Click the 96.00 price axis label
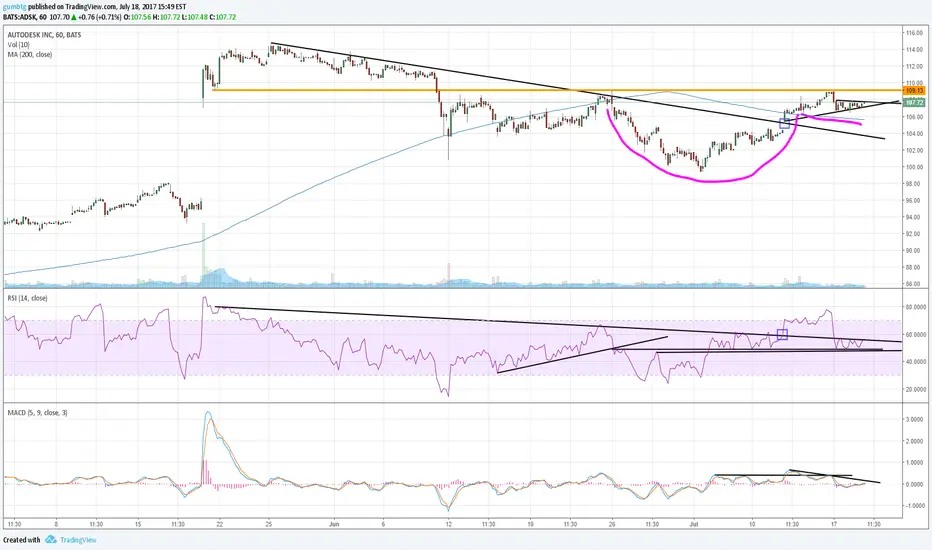The image size is (932, 550). 914,200
